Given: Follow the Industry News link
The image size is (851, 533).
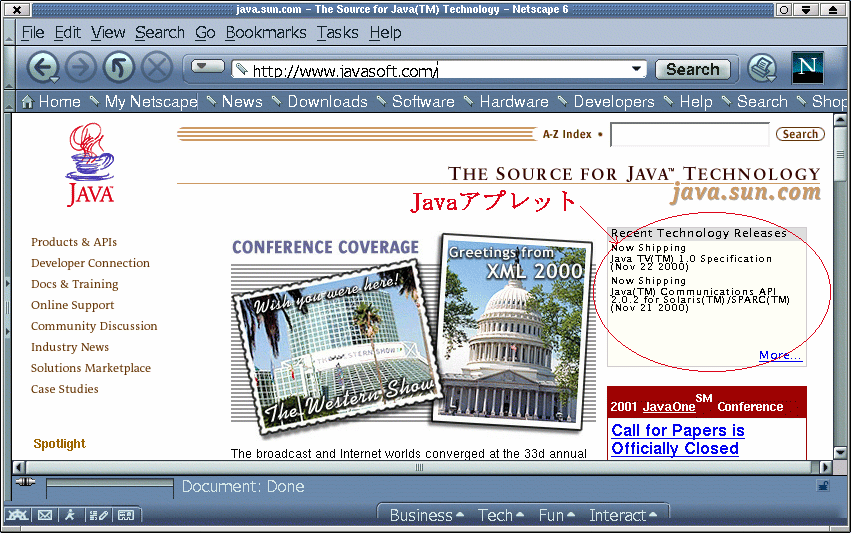Looking at the screenshot, I should coord(69,347).
